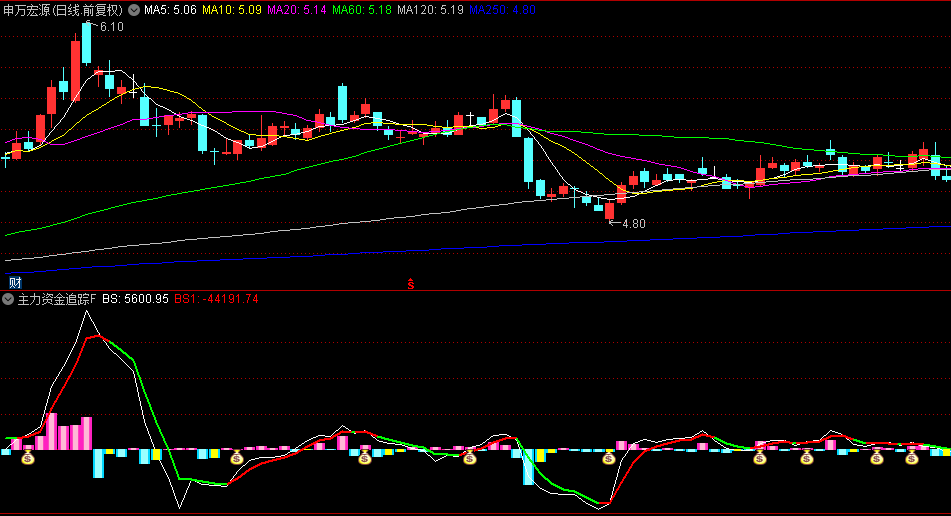
Task: Click the rightmost money bag signal marker
Action: tap(912, 457)
